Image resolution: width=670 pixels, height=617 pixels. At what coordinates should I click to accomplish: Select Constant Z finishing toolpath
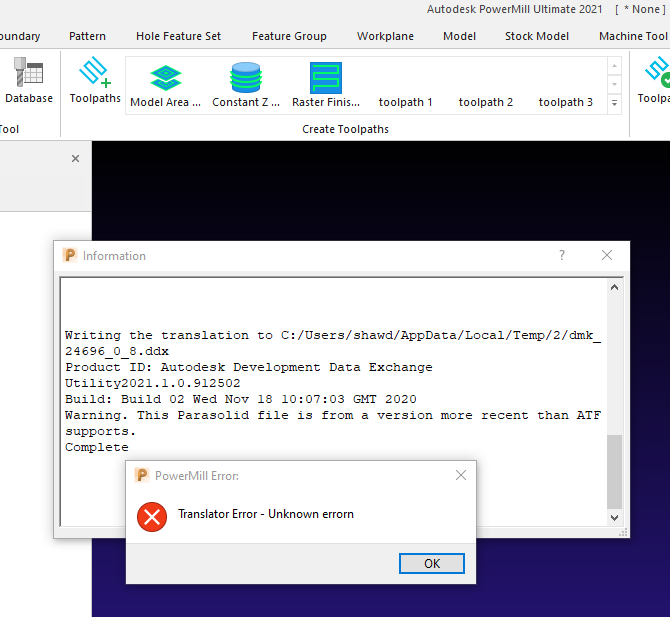coord(246,85)
